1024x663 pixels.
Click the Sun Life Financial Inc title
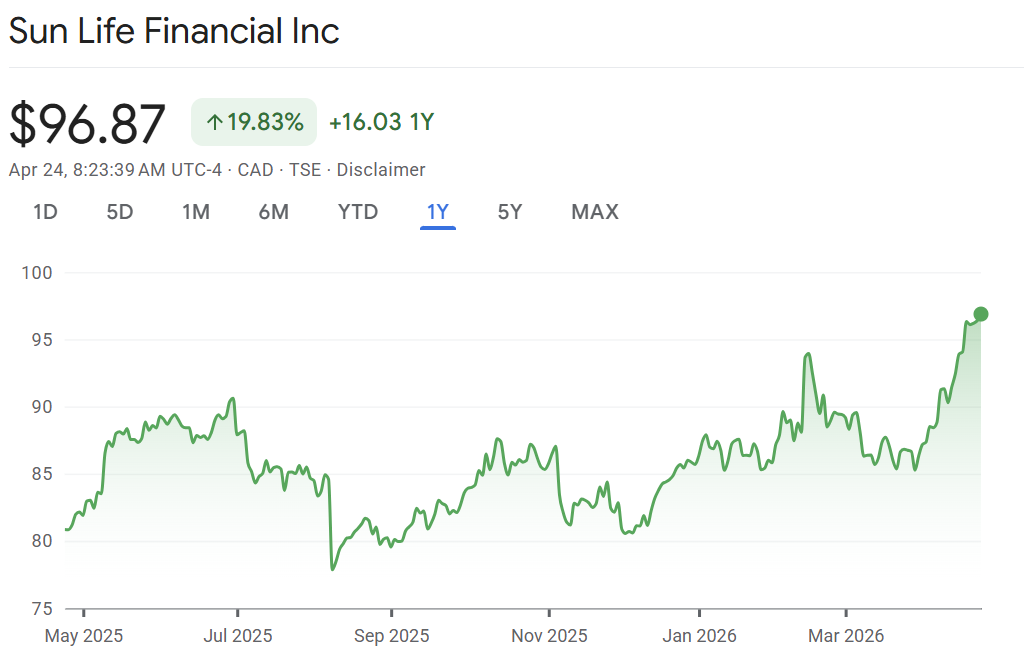click(174, 31)
